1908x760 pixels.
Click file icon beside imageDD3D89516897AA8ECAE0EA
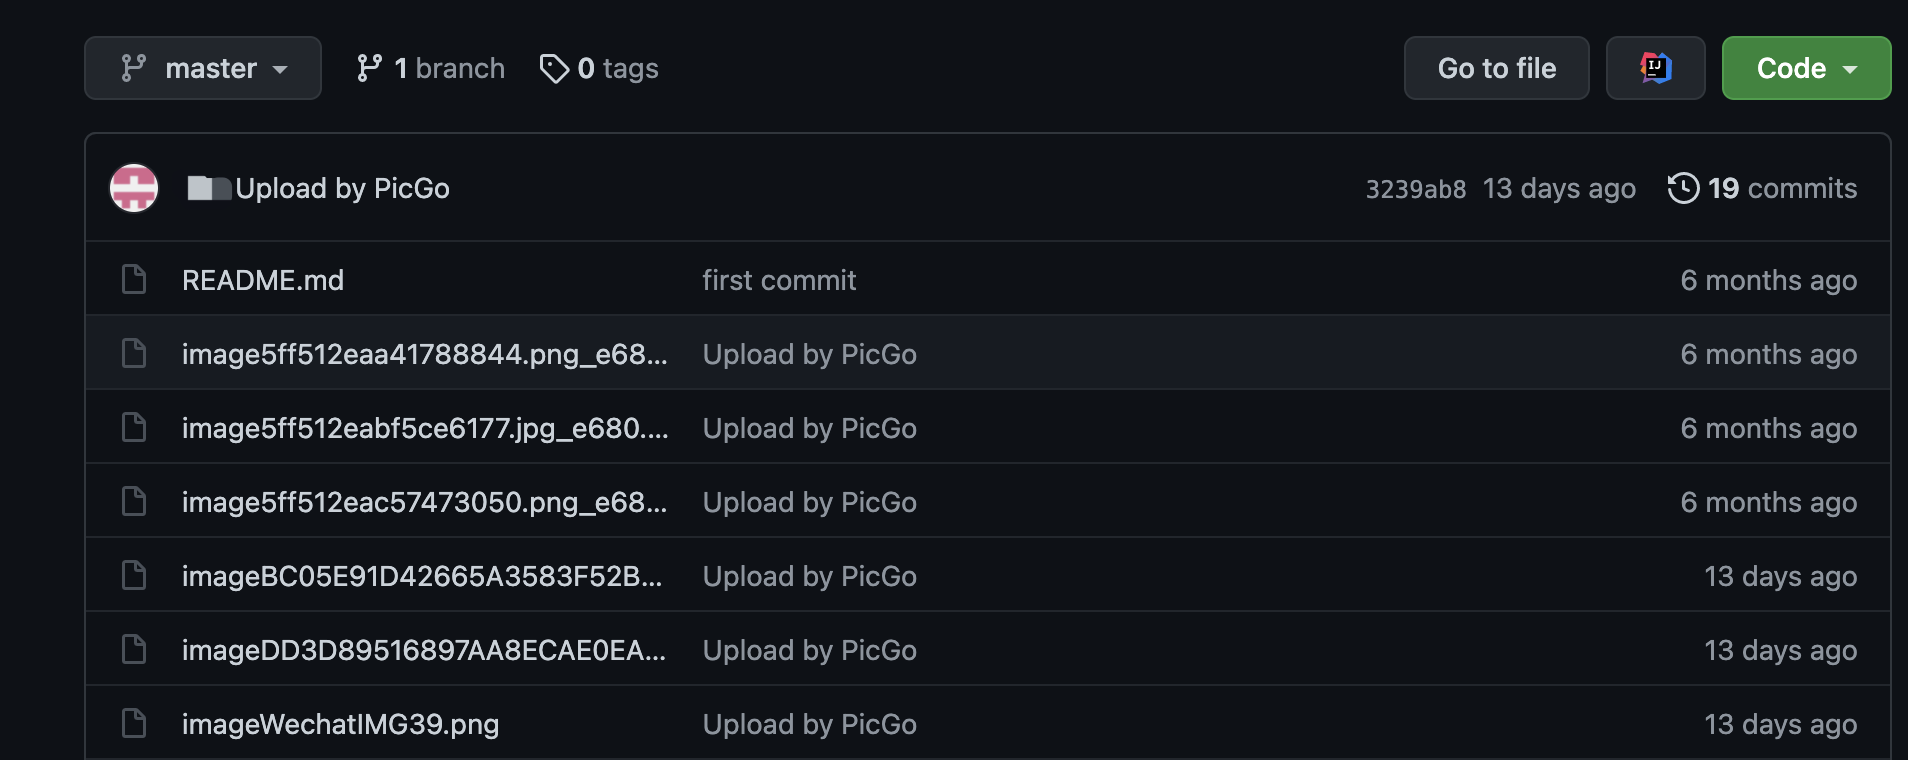click(134, 649)
